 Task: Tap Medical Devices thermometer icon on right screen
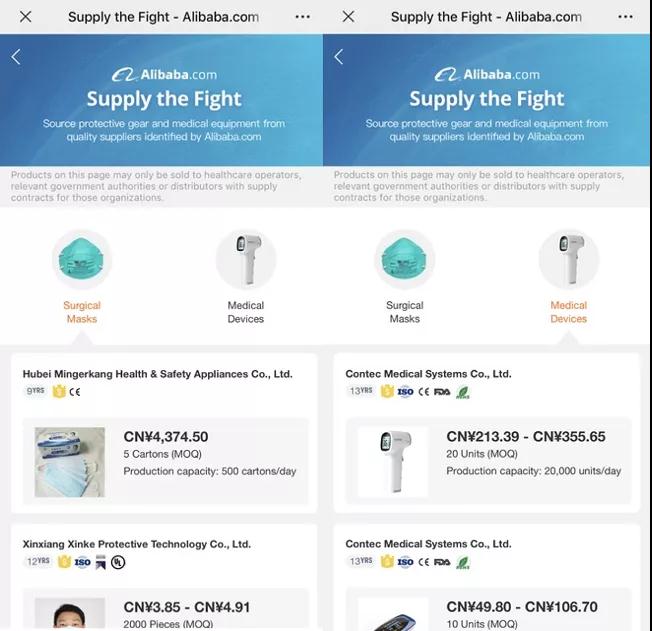point(568,259)
